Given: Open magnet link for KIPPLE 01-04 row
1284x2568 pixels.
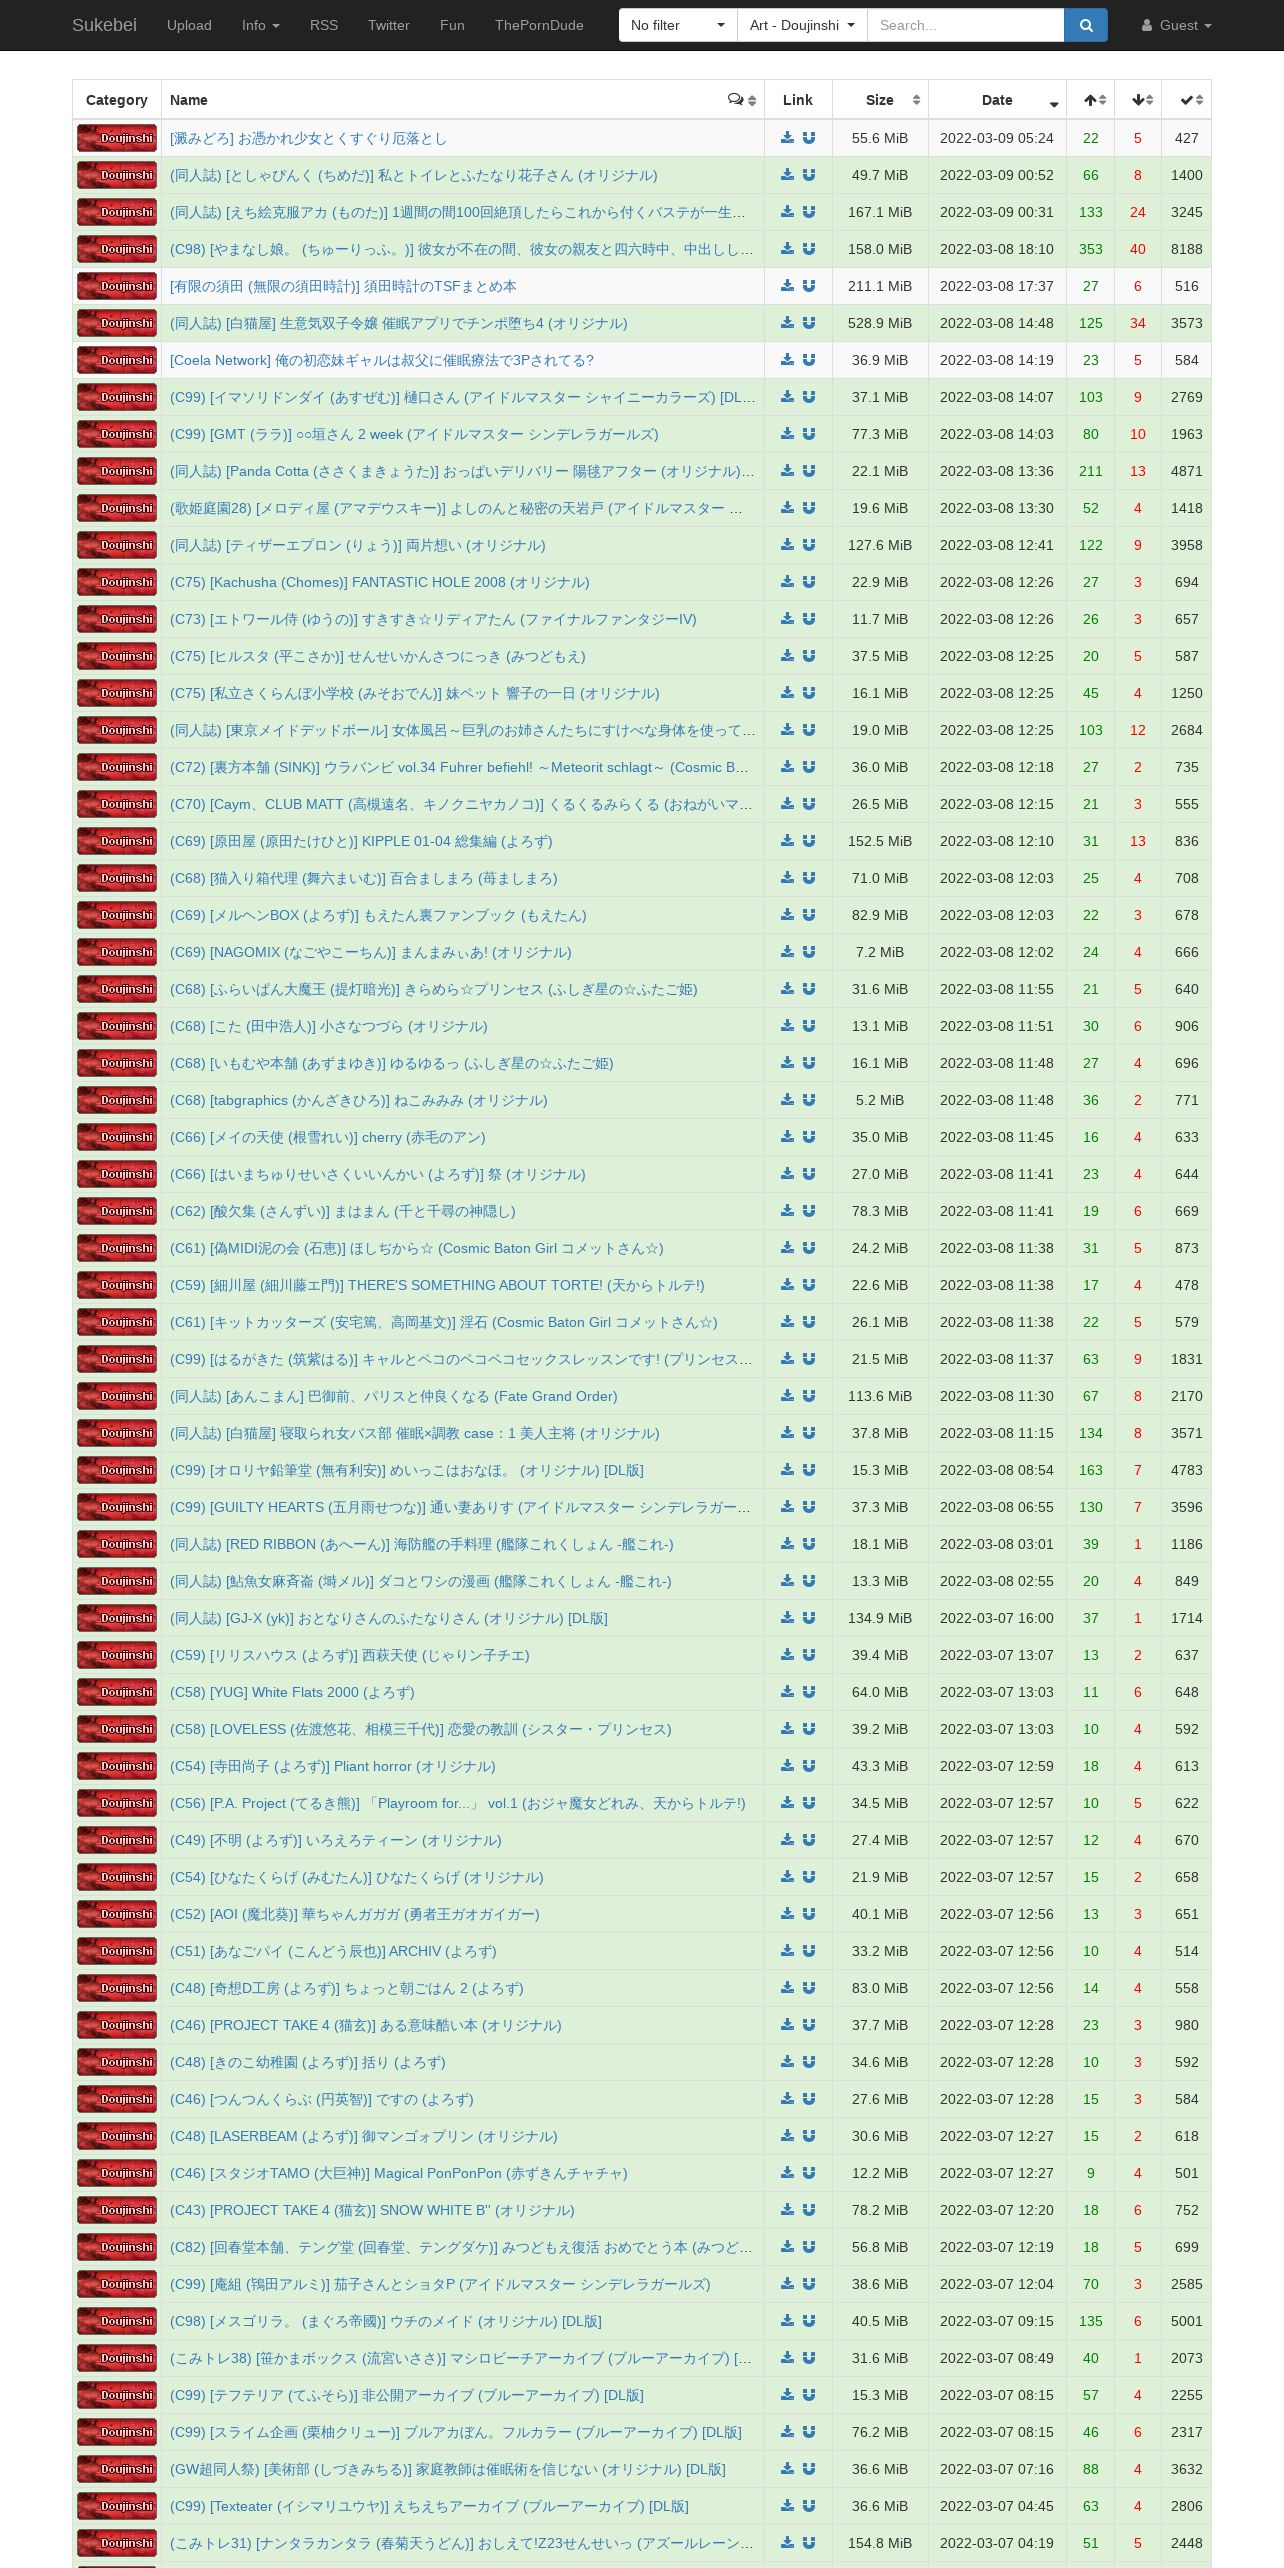Looking at the screenshot, I should (809, 841).
